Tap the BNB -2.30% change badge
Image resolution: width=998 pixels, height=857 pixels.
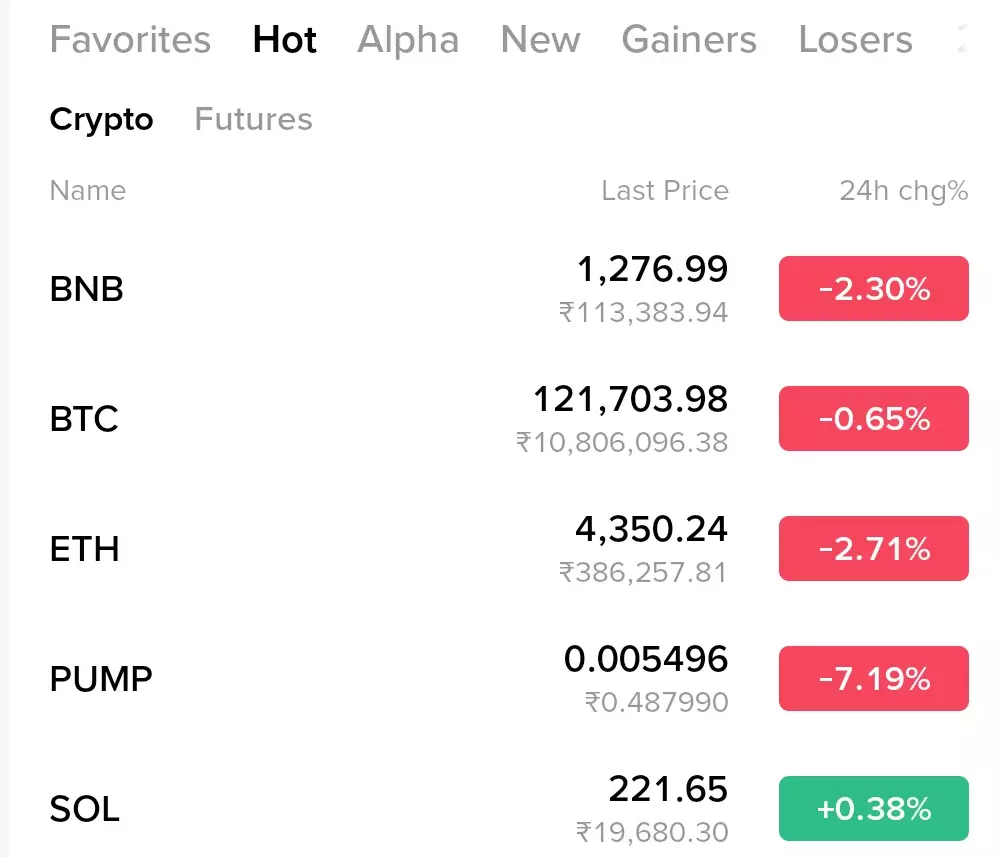pyautogui.click(x=873, y=289)
